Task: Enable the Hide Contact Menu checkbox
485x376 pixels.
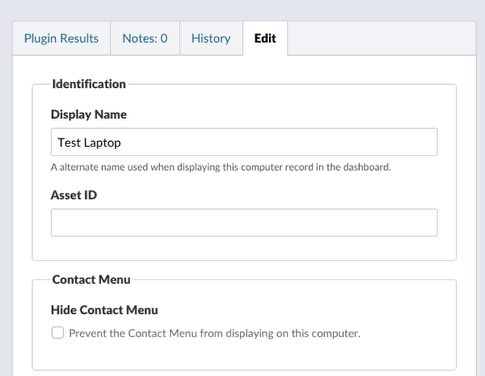Action: (x=58, y=333)
